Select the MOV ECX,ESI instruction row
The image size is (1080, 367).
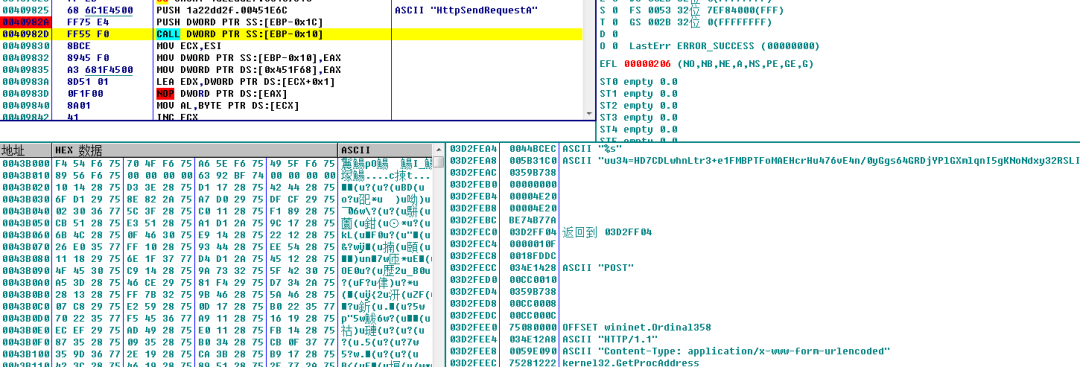click(292, 46)
